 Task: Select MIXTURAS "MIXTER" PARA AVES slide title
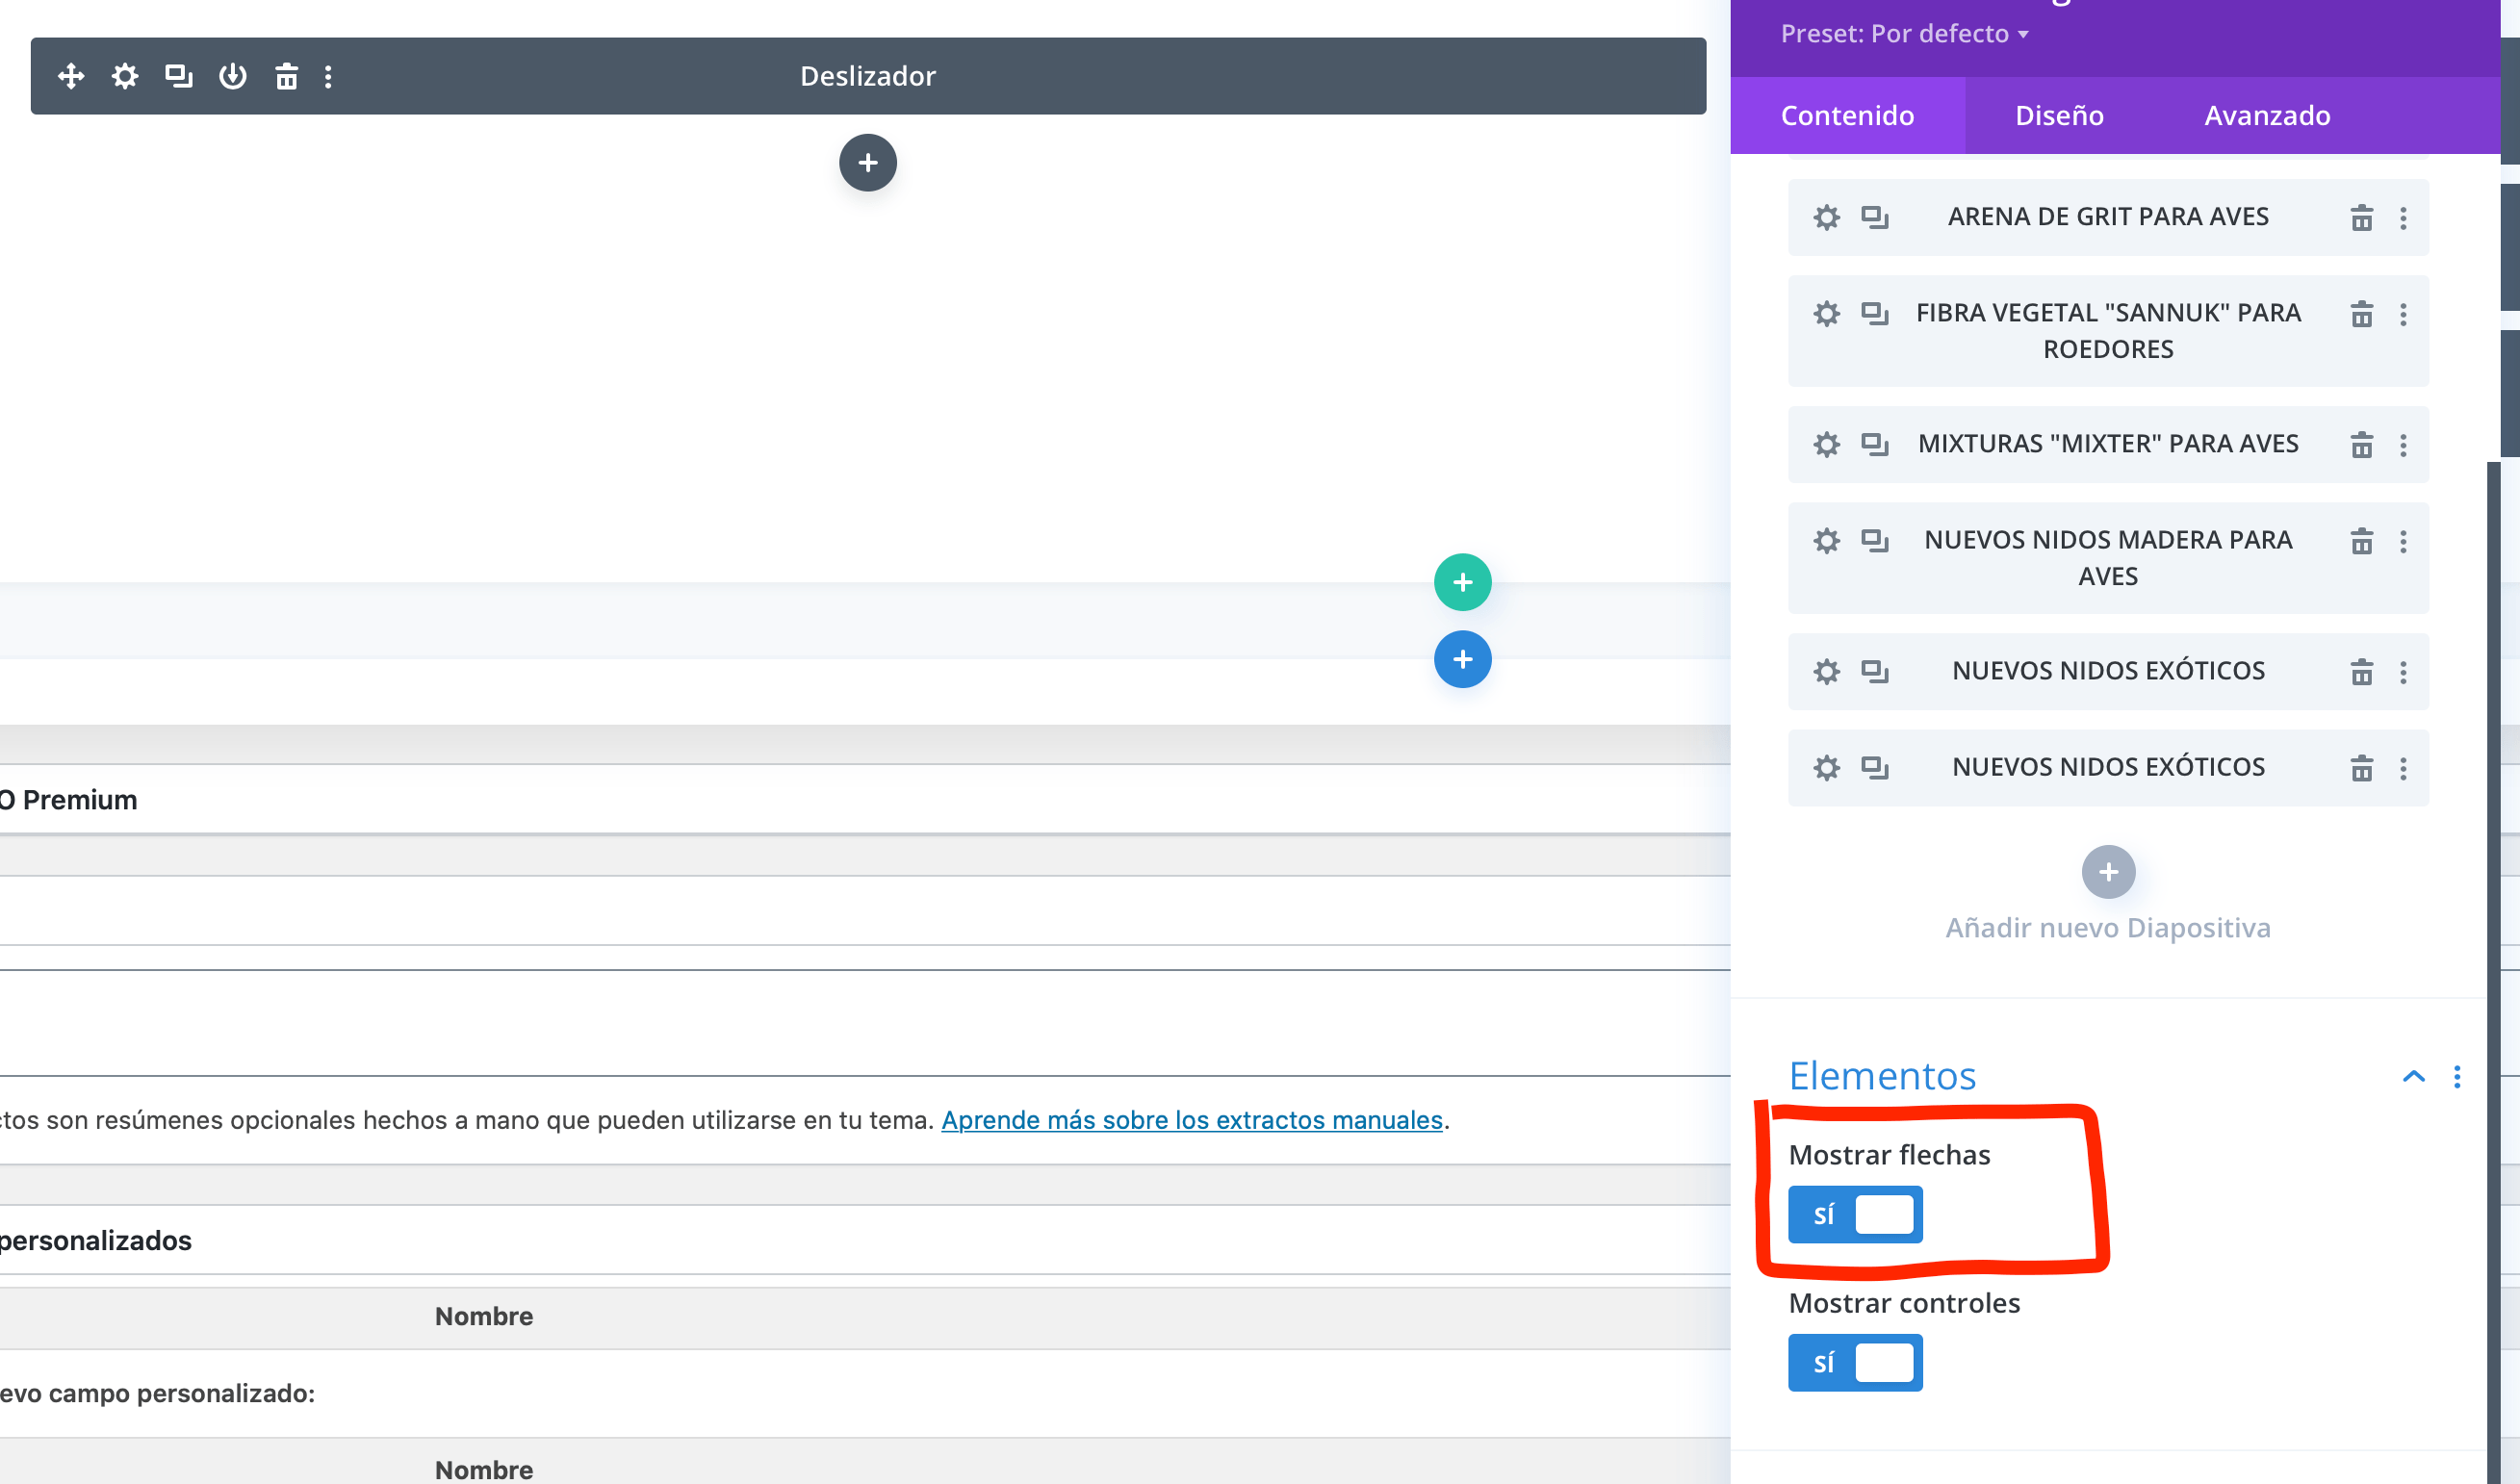click(2108, 444)
